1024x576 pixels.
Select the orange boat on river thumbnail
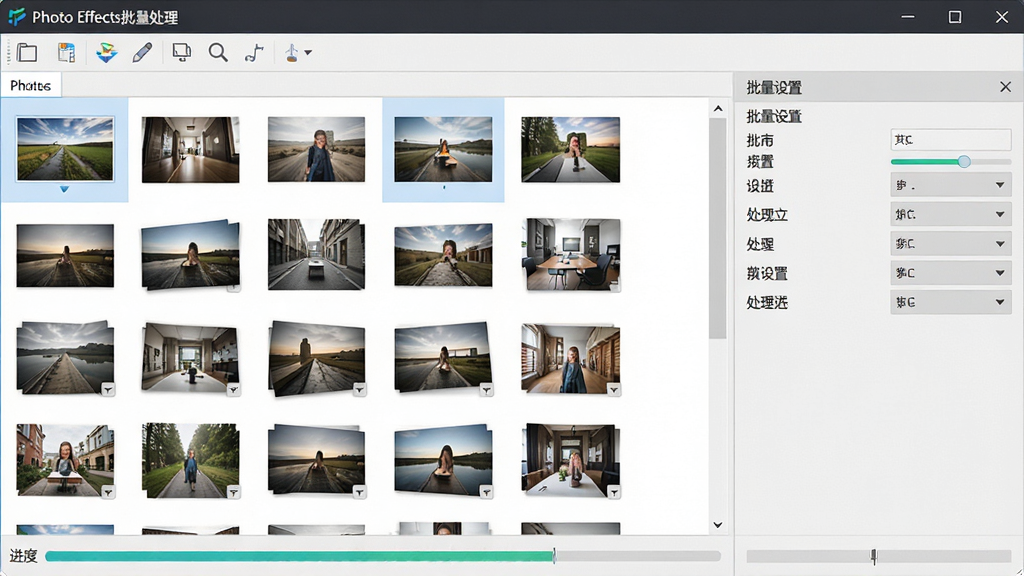[x=443, y=150]
